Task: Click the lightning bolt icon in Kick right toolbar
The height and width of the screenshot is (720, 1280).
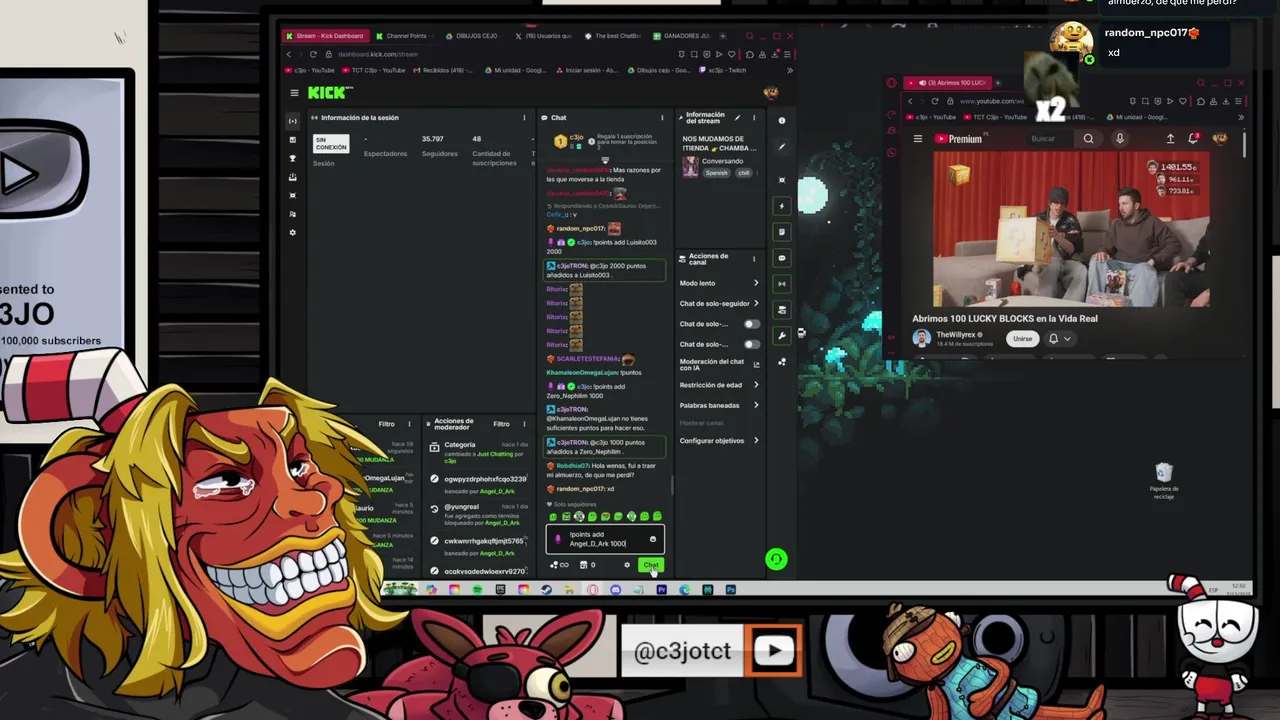Action: pyautogui.click(x=782, y=206)
